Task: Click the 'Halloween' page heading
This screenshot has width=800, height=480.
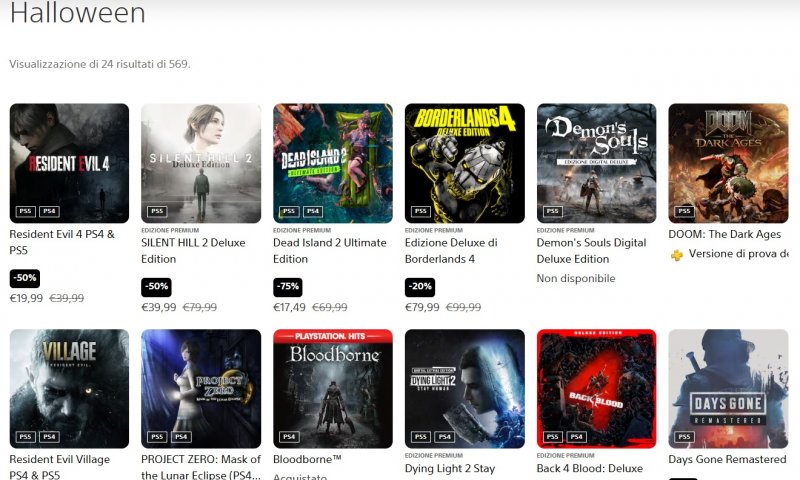Action: (78, 12)
